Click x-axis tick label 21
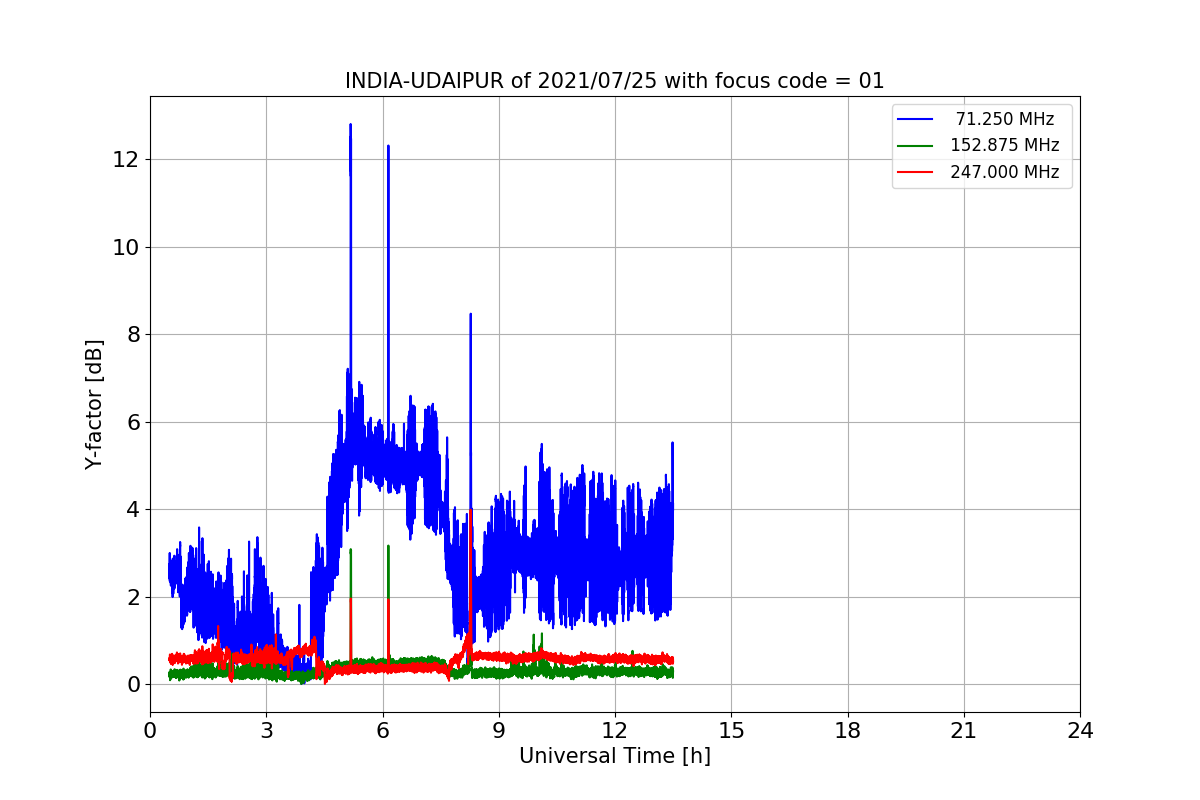 tap(964, 731)
